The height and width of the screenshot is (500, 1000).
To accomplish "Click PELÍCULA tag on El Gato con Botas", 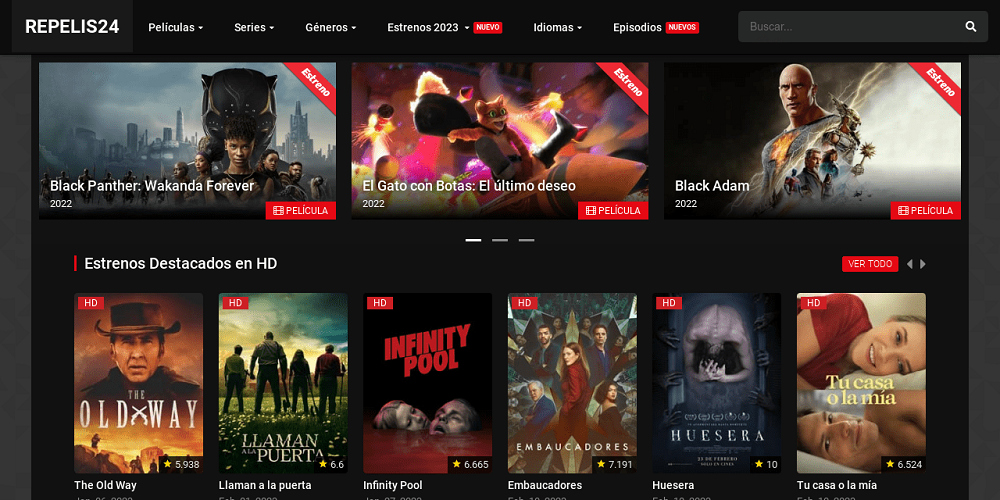I will pos(614,210).
